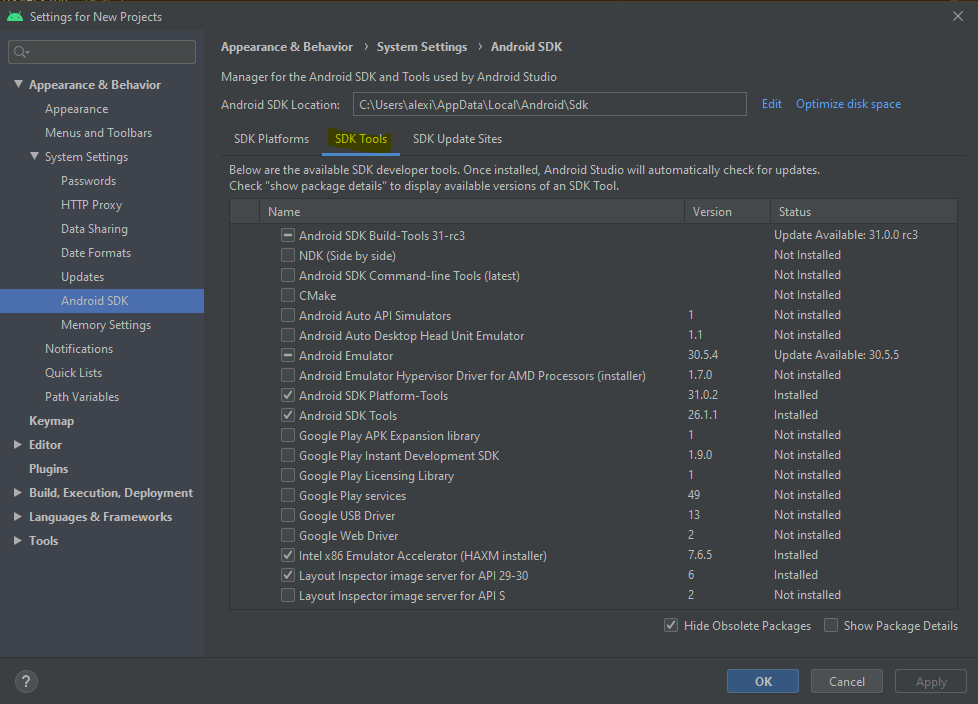Expand Build, Execution, Deployment arrow
Image resolution: width=978 pixels, height=704 pixels.
[x=17, y=493]
